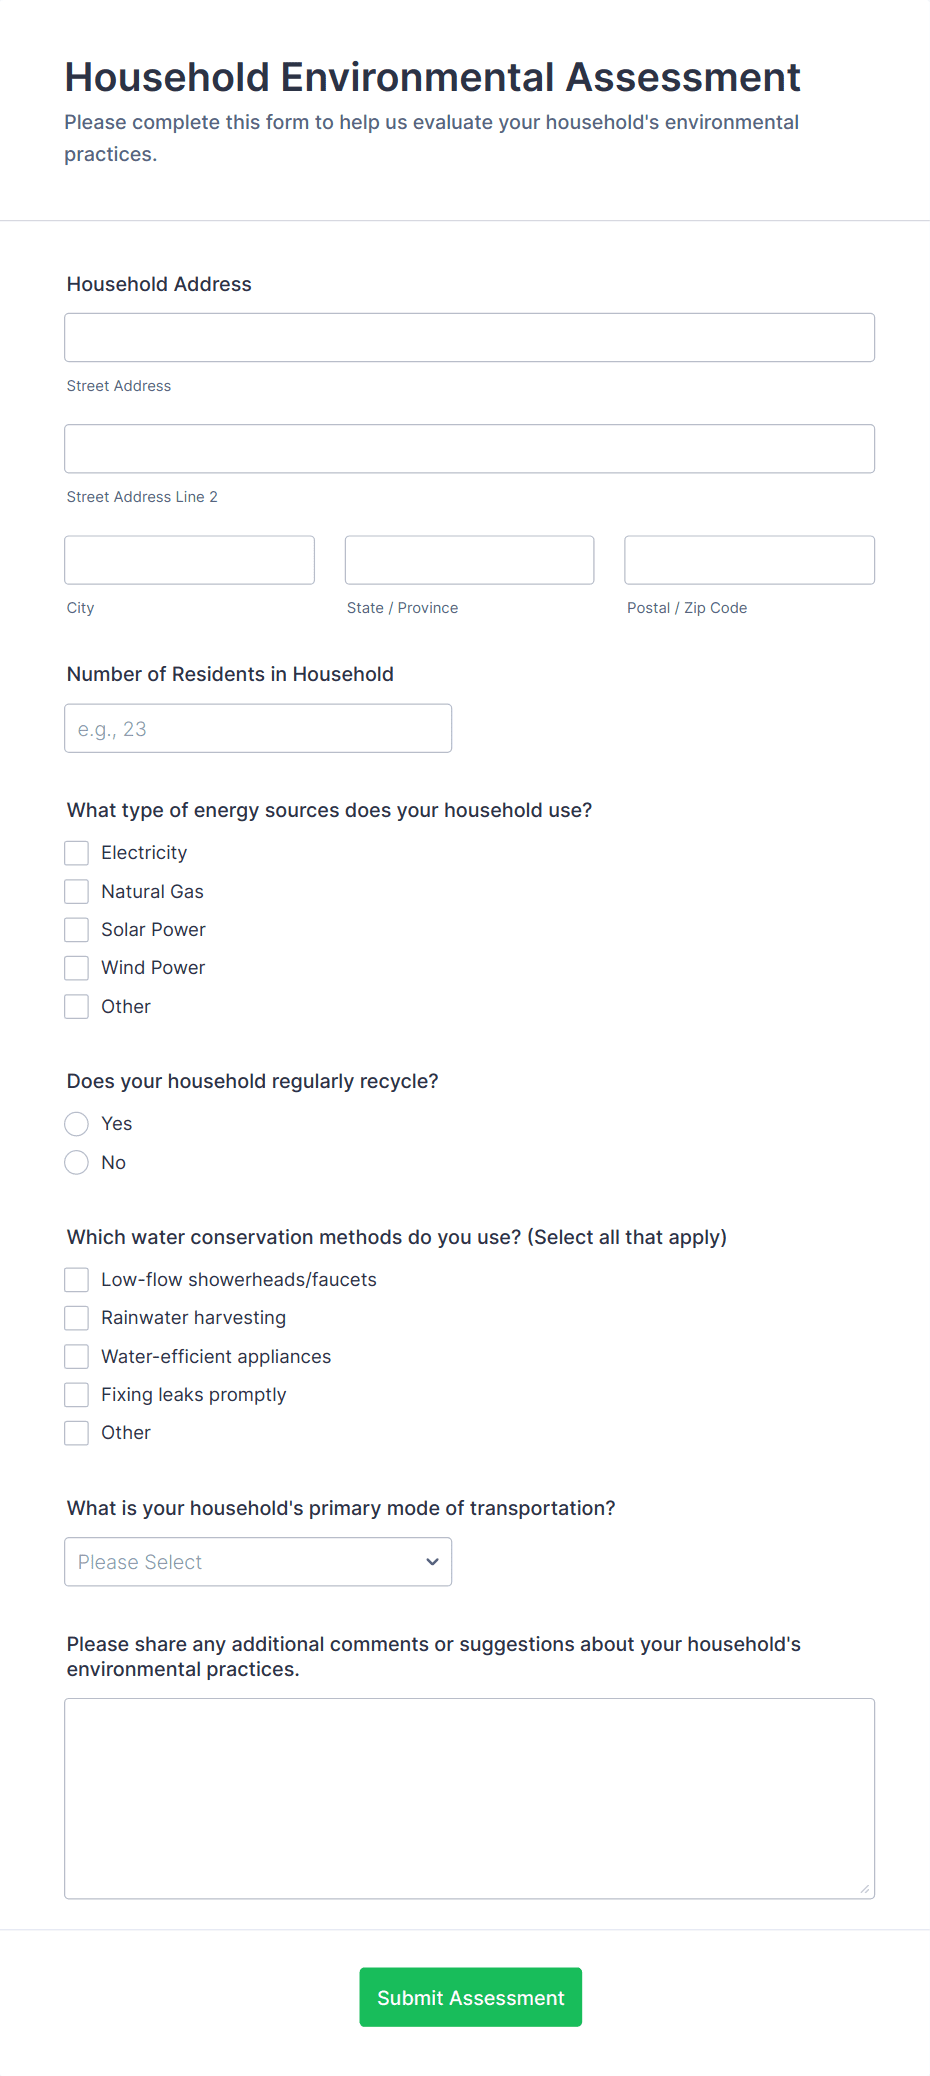This screenshot has width=930, height=2076.
Task: Check the Electricity energy source checkbox
Action: [x=76, y=852]
